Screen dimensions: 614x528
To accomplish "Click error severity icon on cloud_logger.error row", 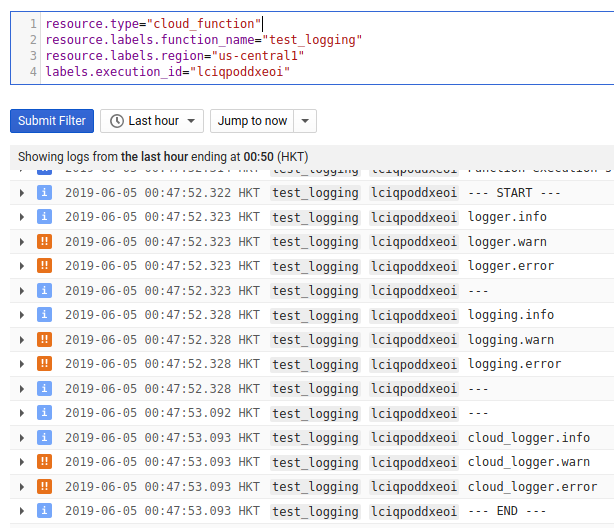I will (x=44, y=486).
